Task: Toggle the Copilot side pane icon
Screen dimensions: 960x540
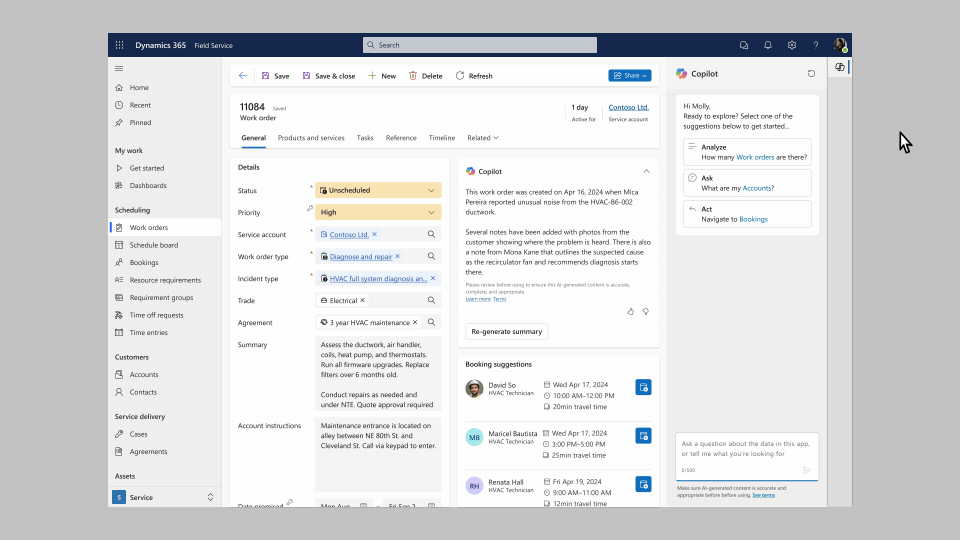Action: point(840,67)
